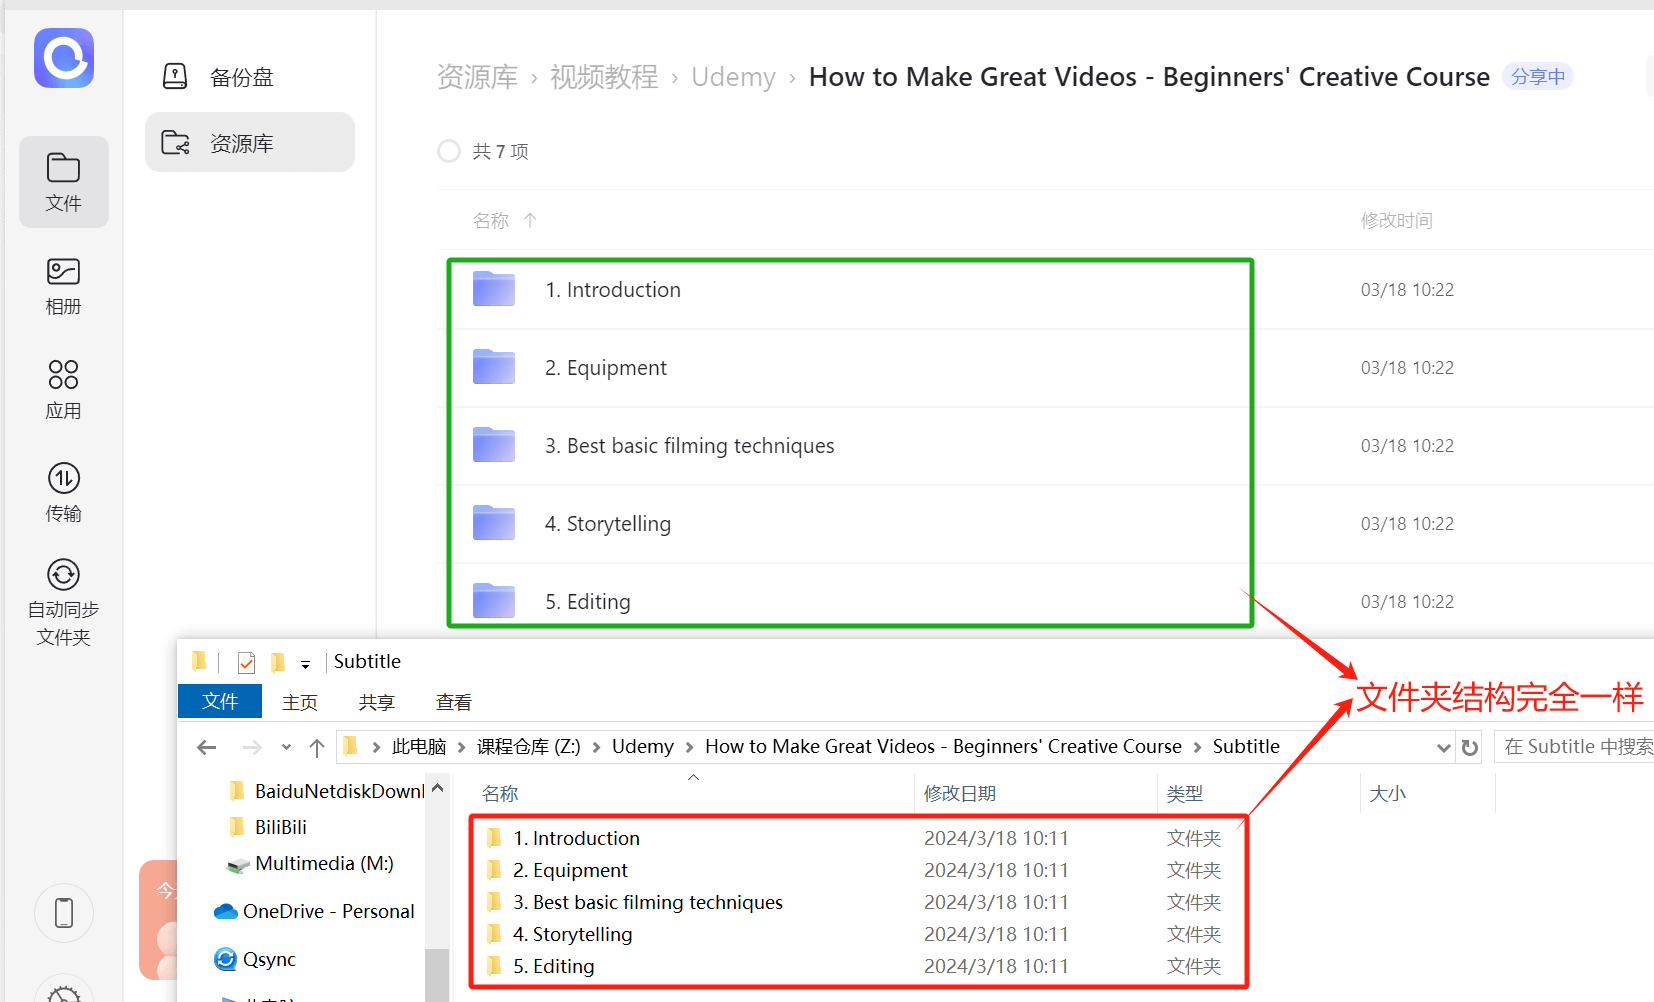Image resolution: width=1654 pixels, height=1002 pixels.
Task: Select BiliBili folder in Explorer tree
Action: pyautogui.click(x=268, y=827)
